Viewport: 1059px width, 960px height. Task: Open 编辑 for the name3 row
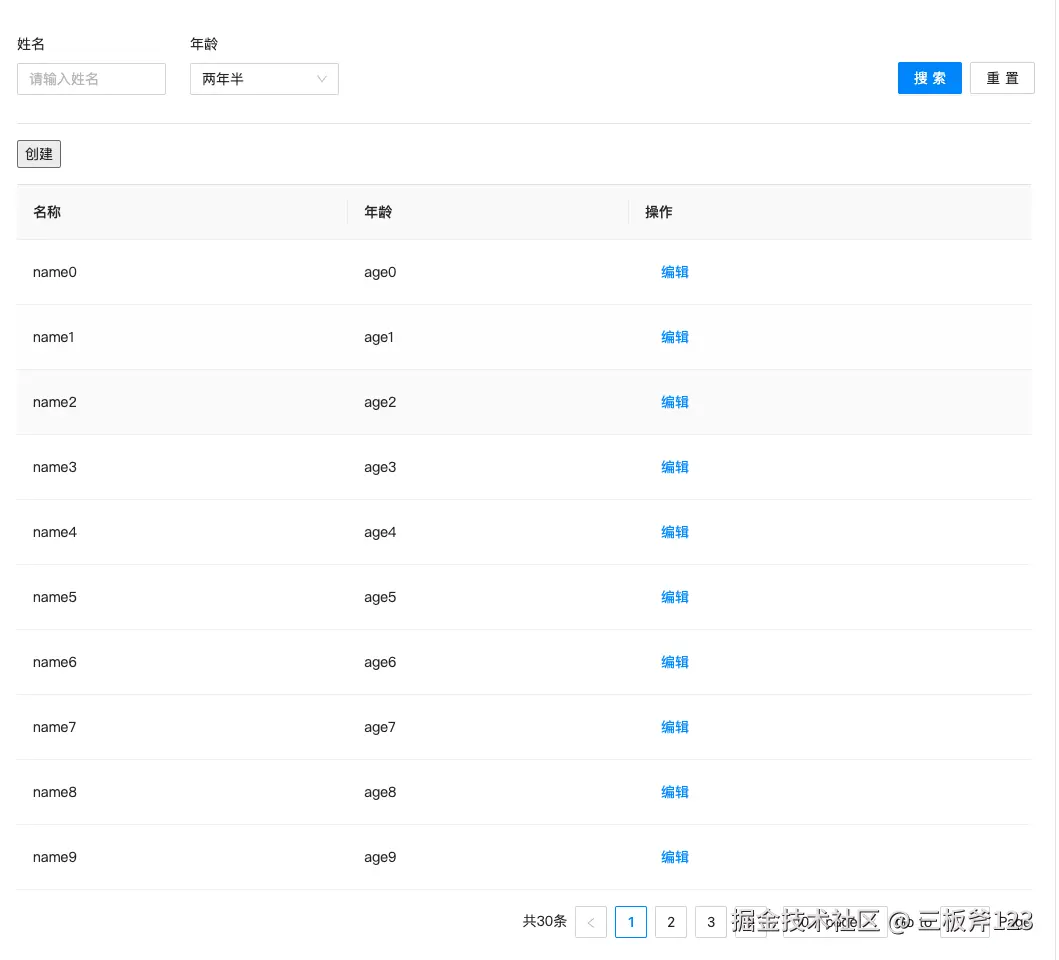pyautogui.click(x=675, y=467)
